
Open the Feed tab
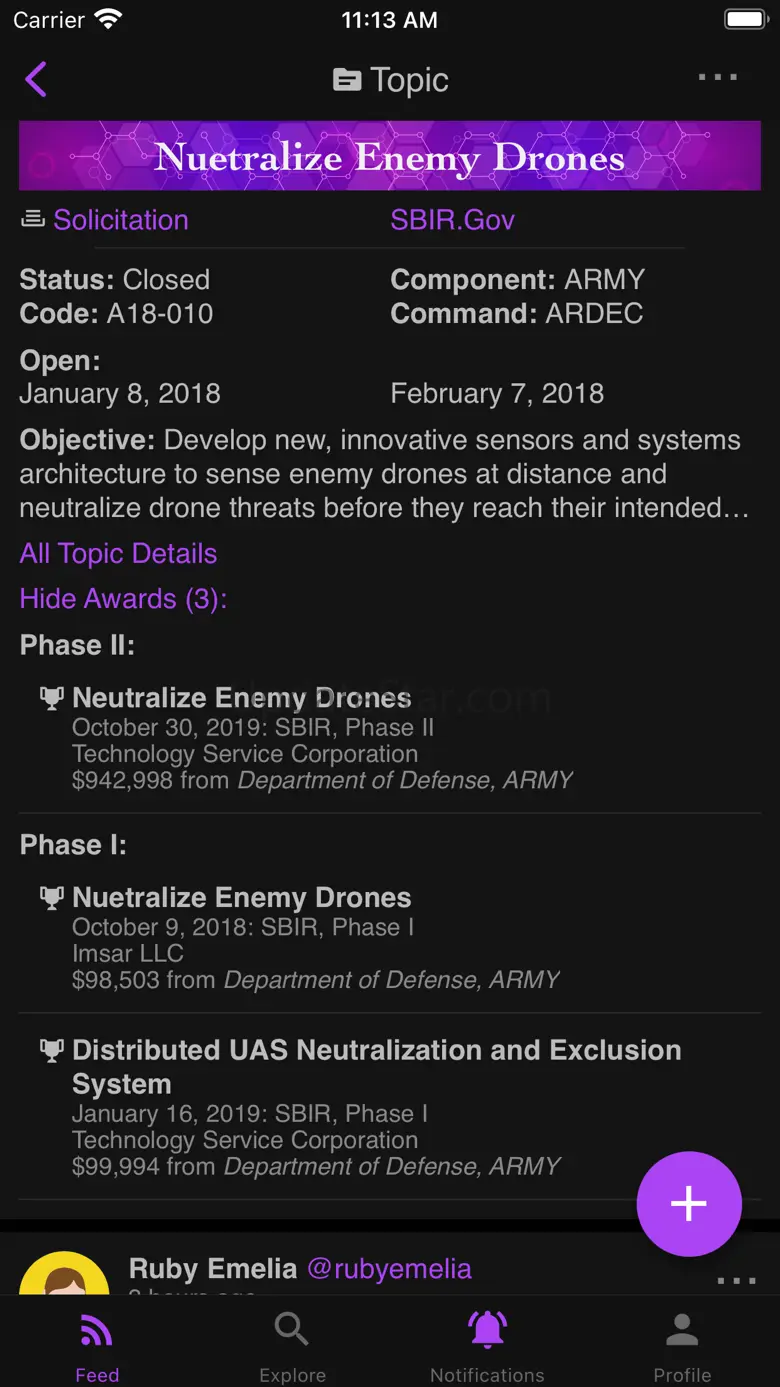pyautogui.click(x=97, y=1345)
